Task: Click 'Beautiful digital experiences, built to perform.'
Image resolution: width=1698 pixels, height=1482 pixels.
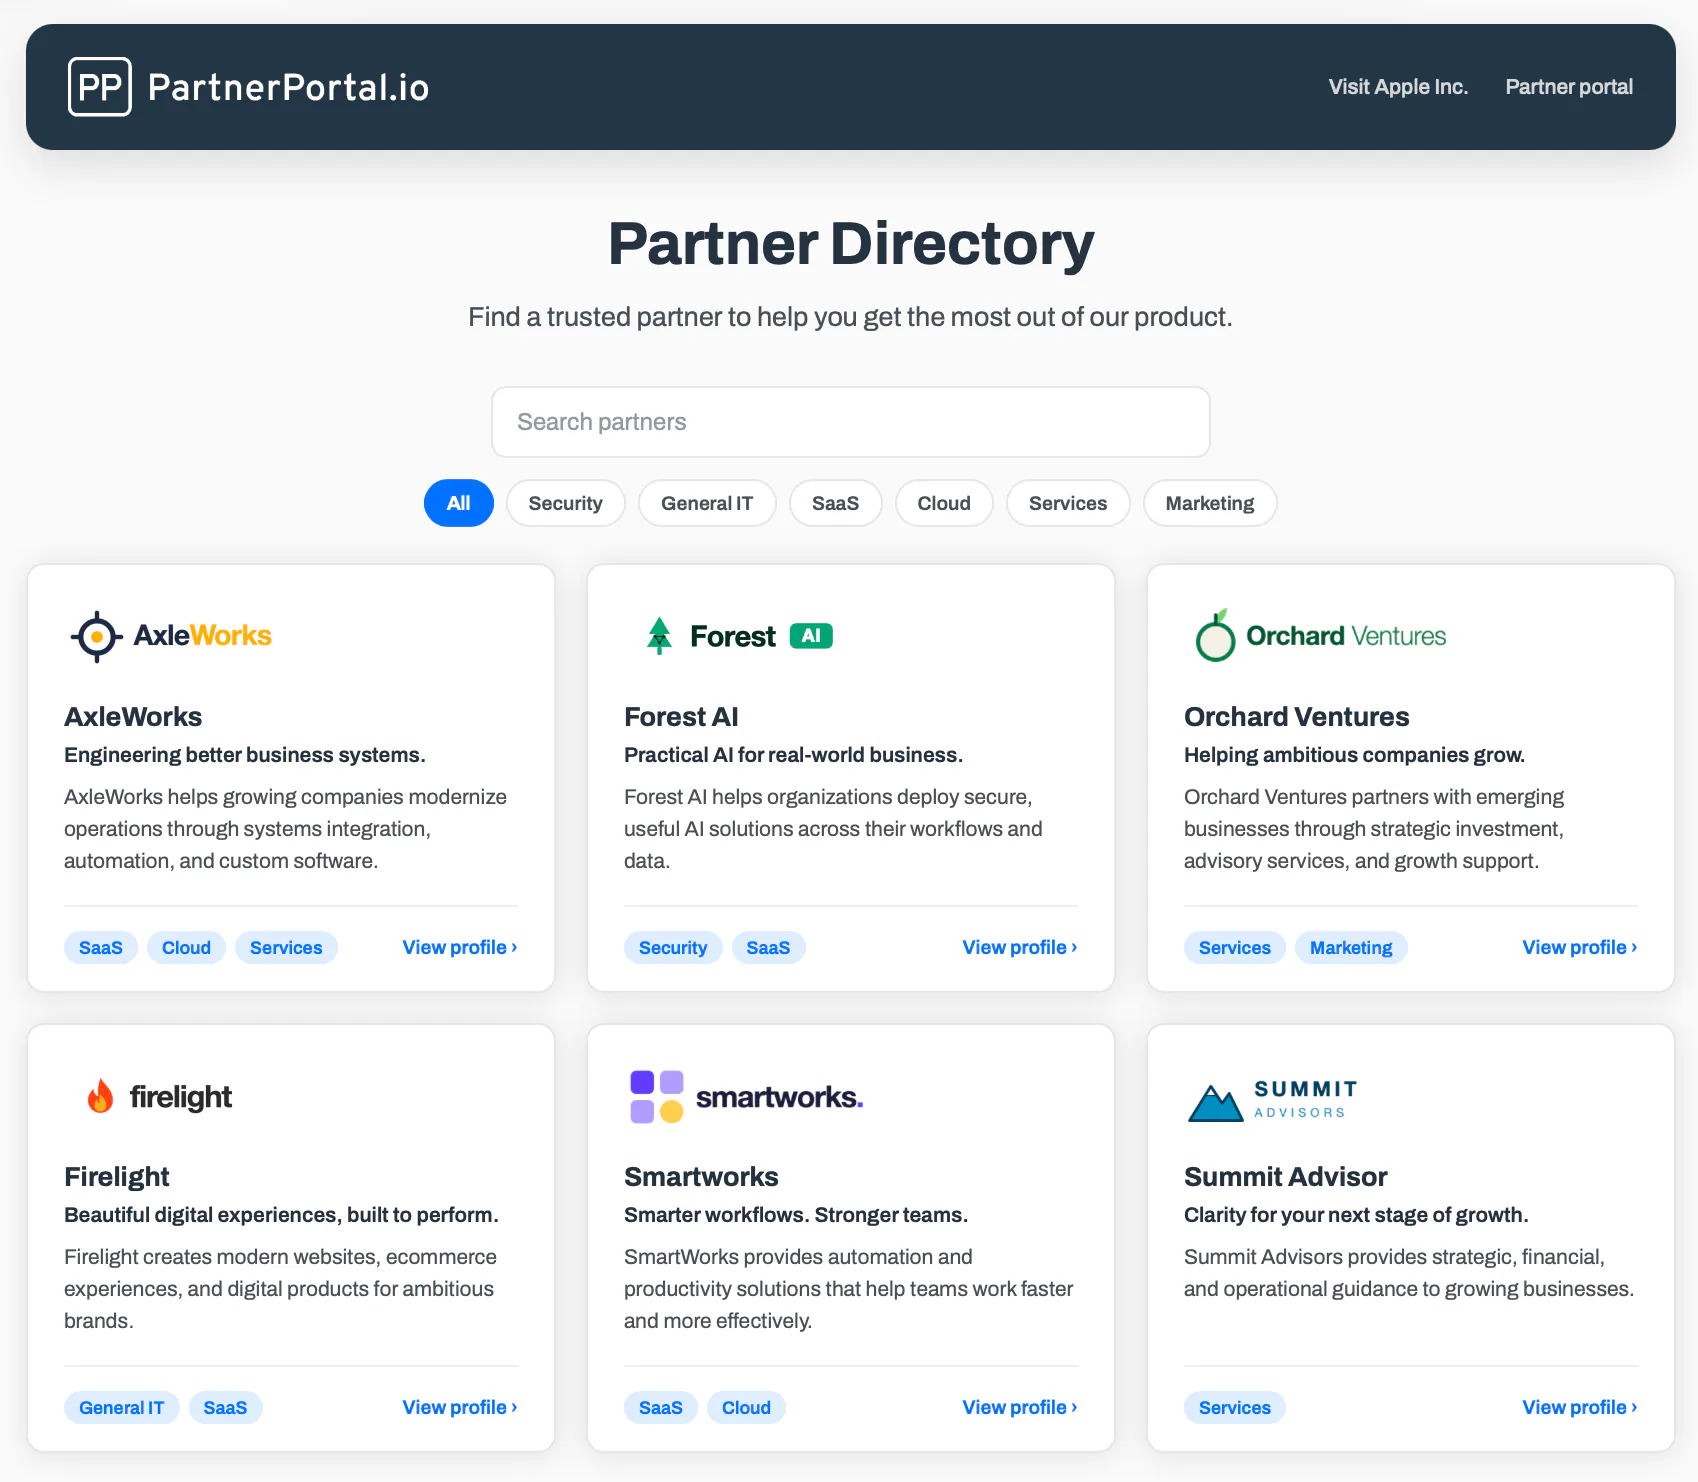Action: point(281,1215)
